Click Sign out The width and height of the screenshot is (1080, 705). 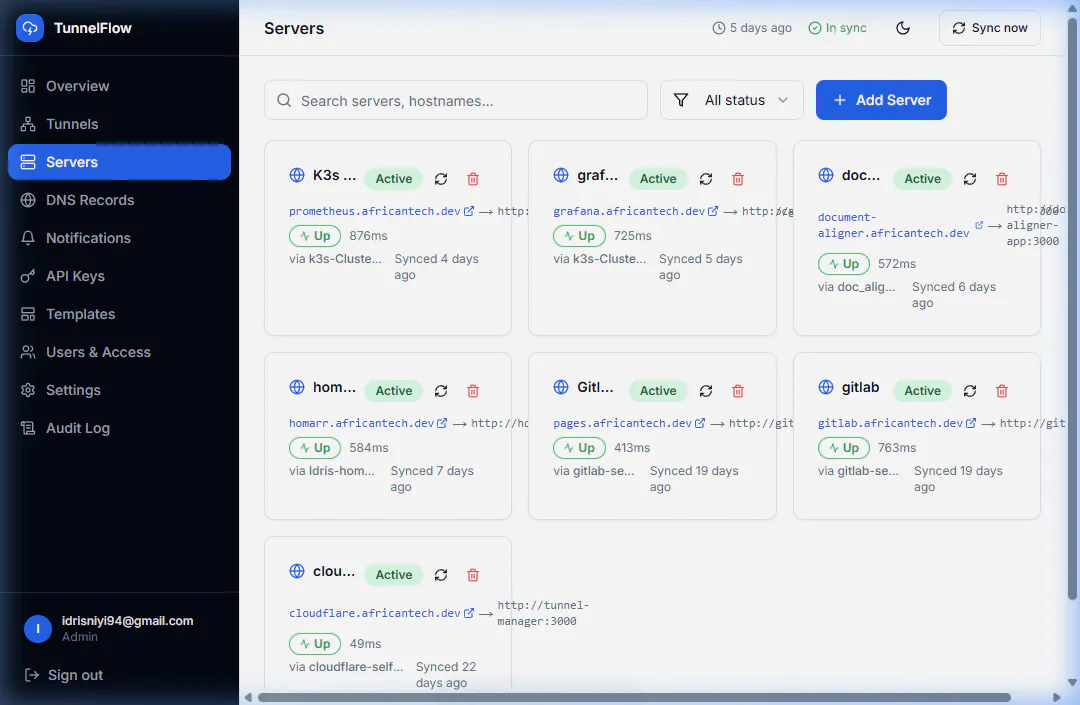pos(63,675)
